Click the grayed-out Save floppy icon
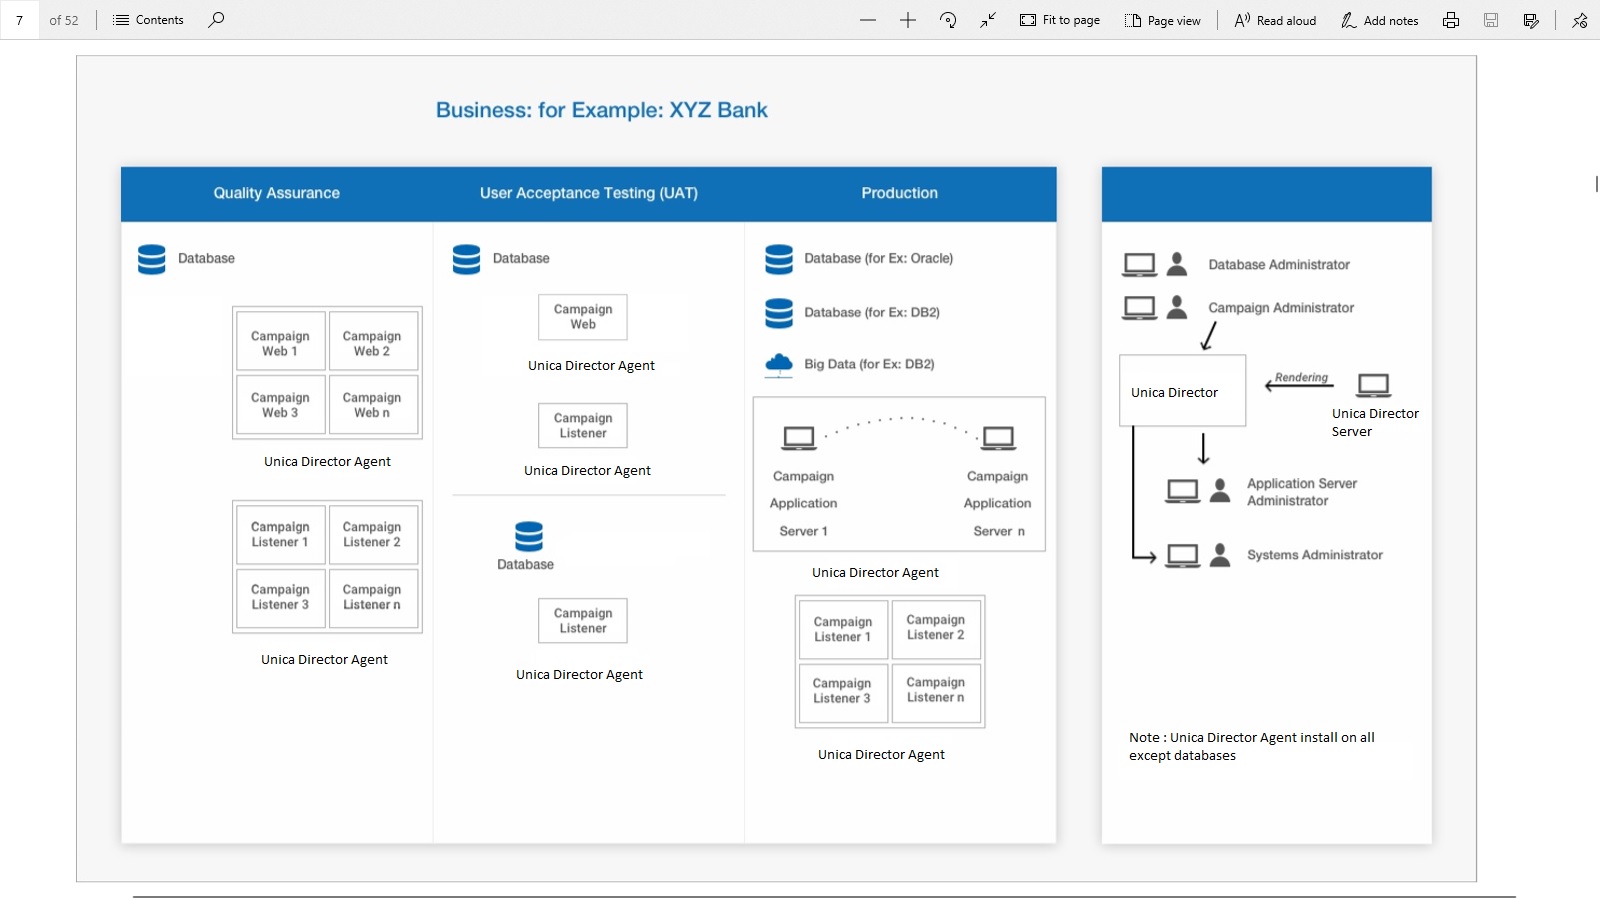Image resolution: width=1600 pixels, height=900 pixels. [x=1491, y=20]
